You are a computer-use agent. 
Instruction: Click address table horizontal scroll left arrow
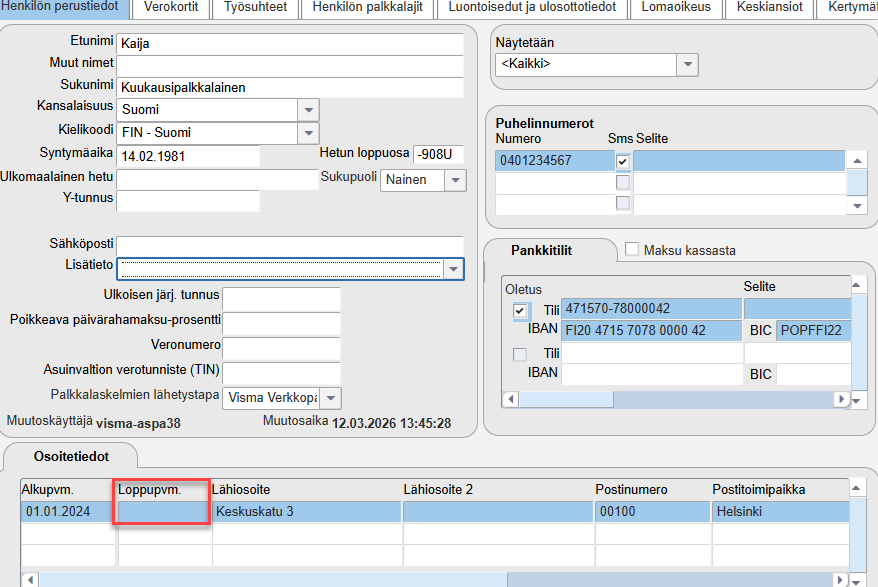pos(30,580)
